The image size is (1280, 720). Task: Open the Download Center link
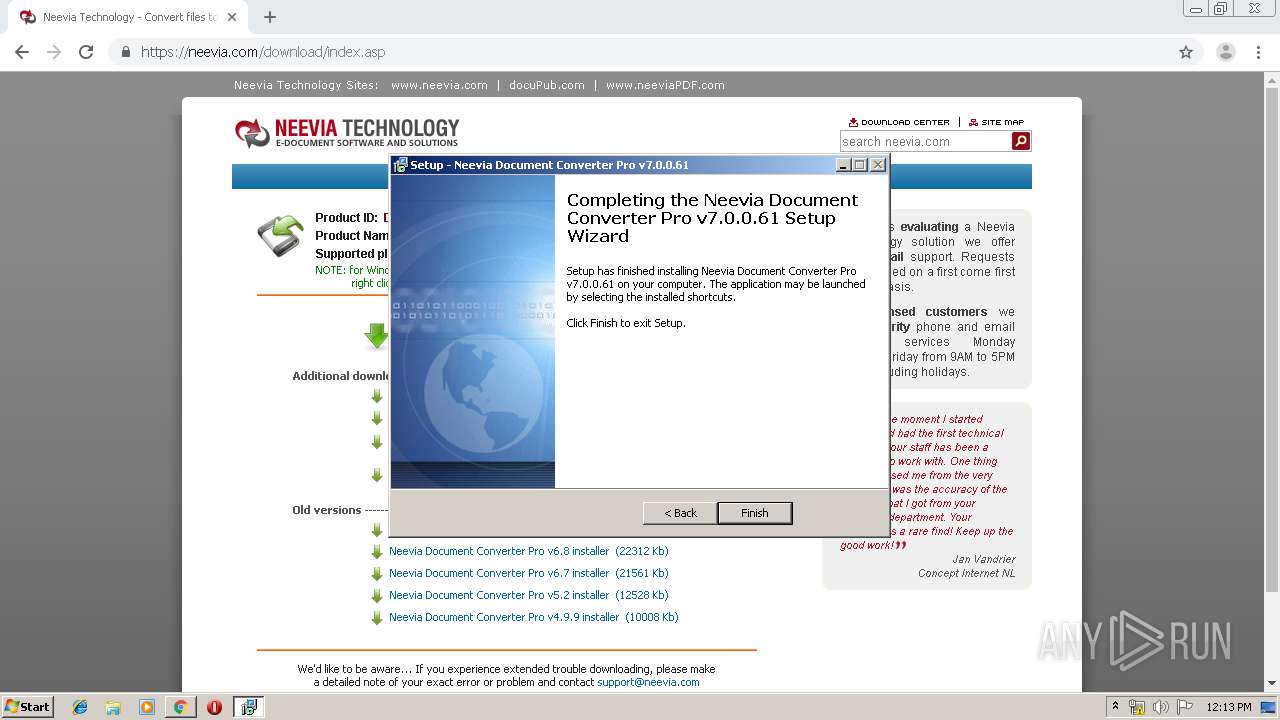coord(899,122)
